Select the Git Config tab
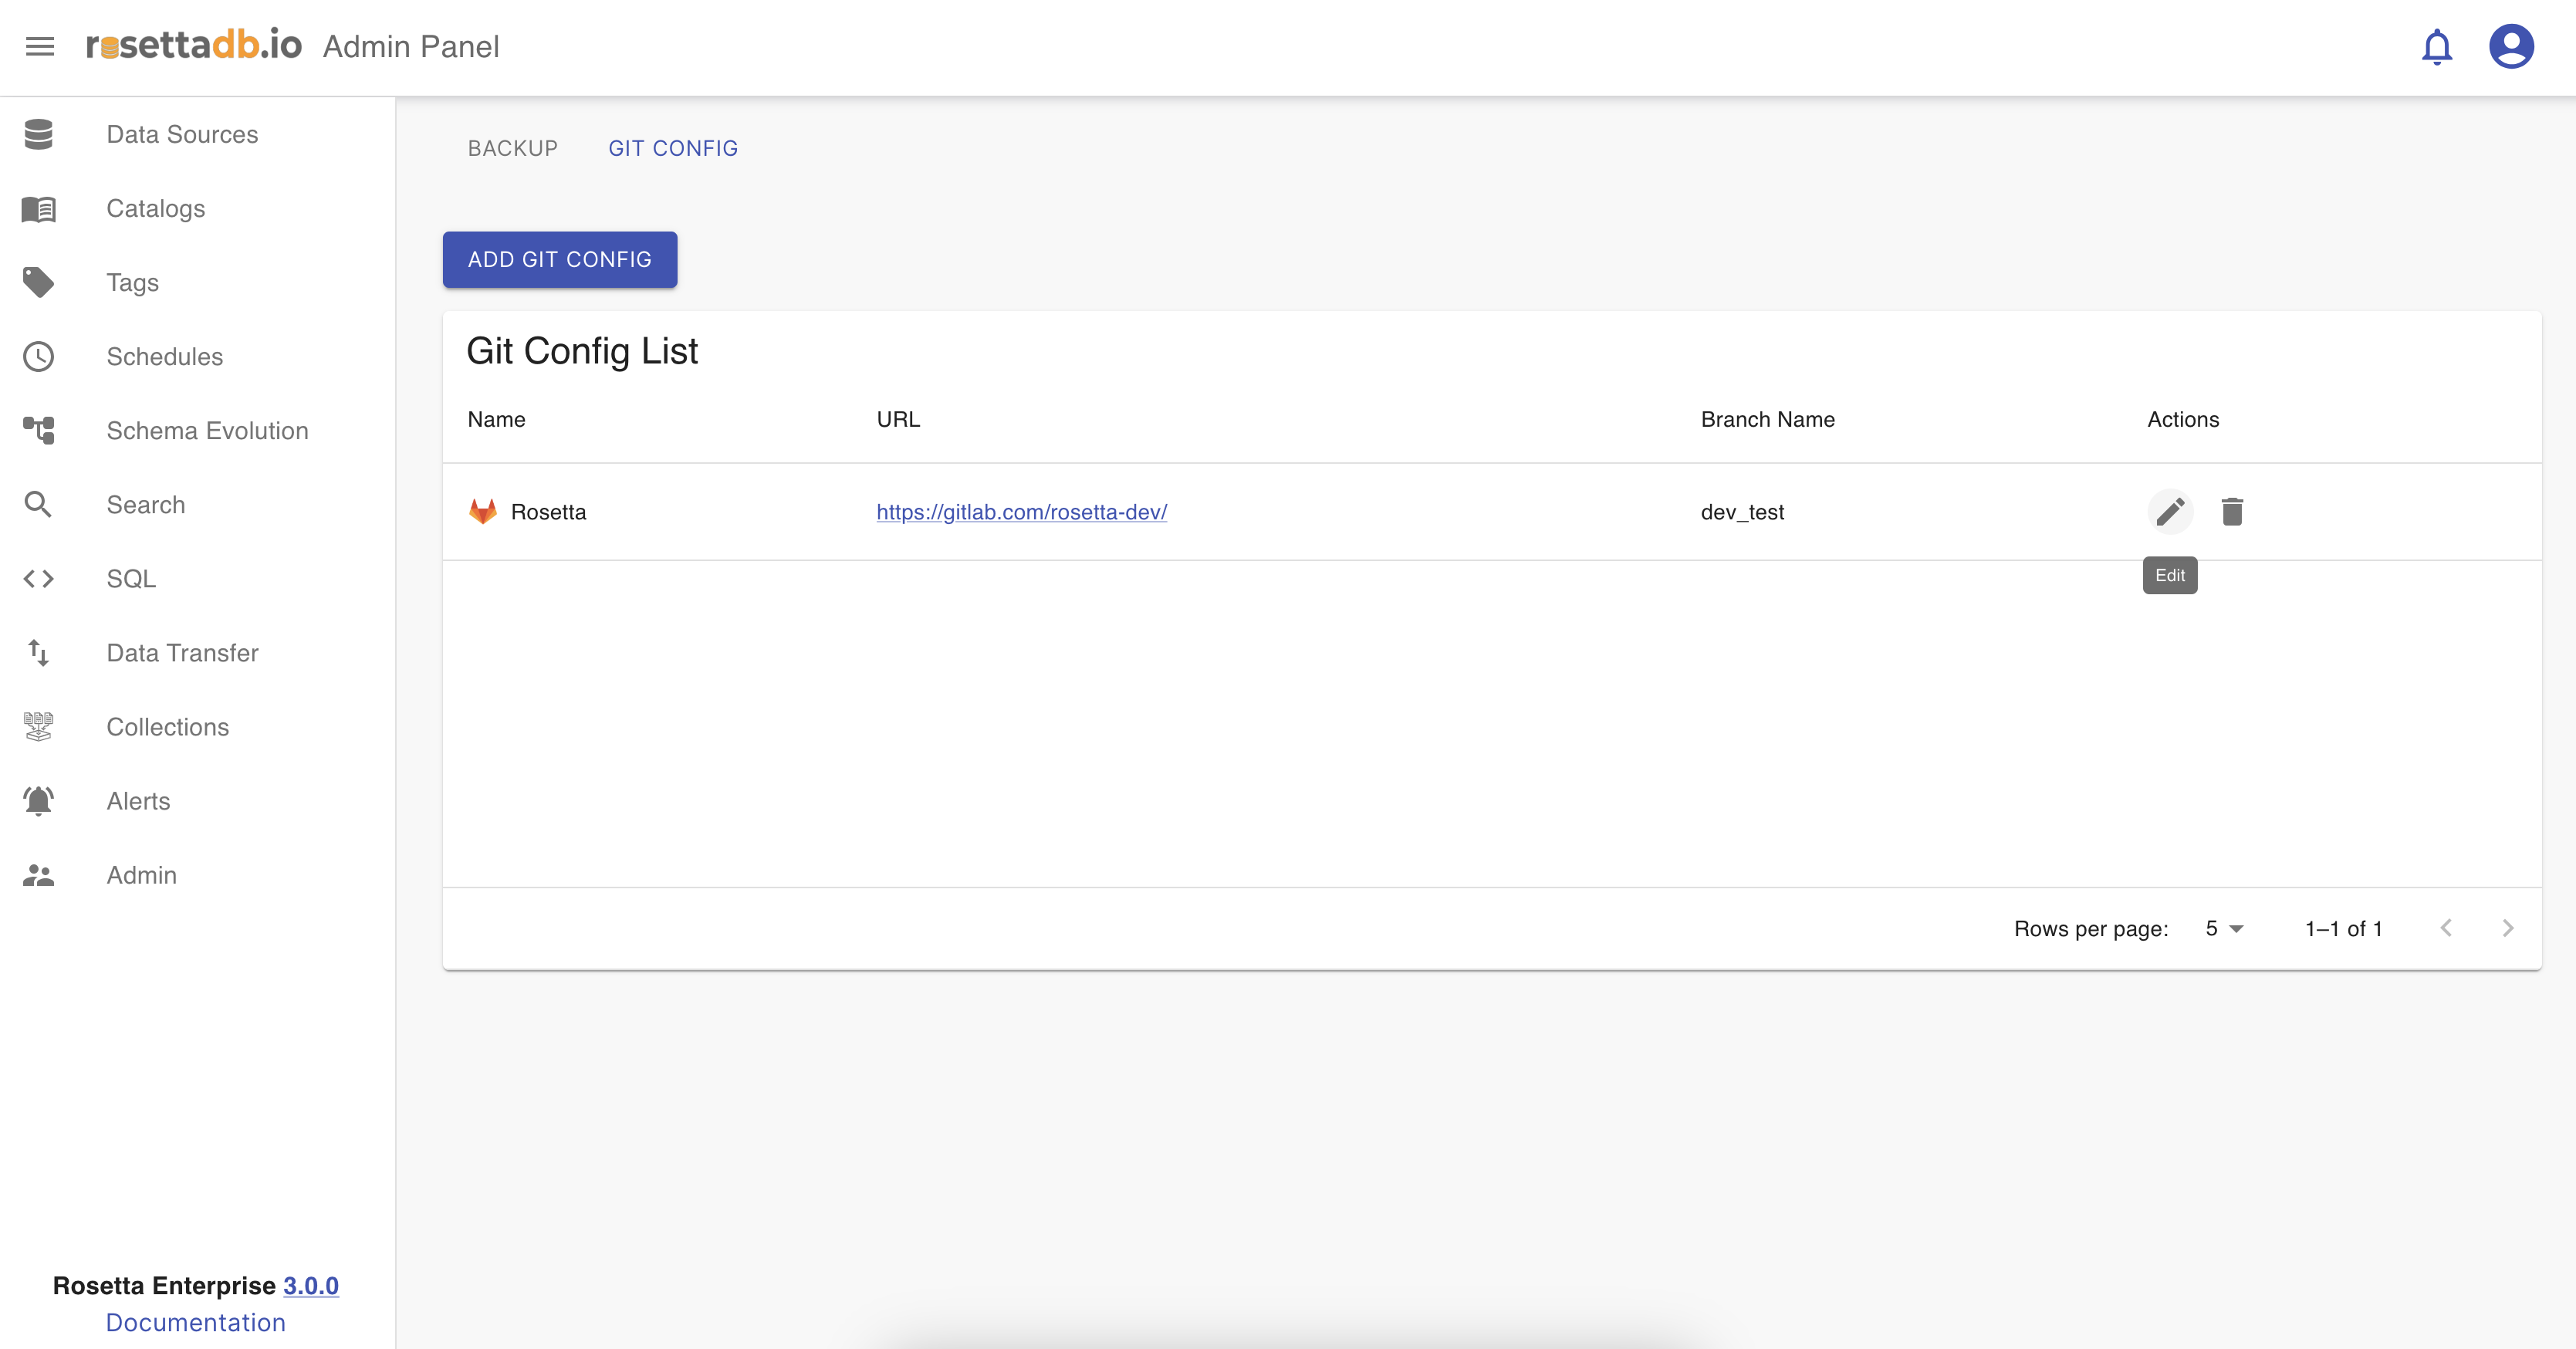The height and width of the screenshot is (1349, 2576). click(x=673, y=148)
